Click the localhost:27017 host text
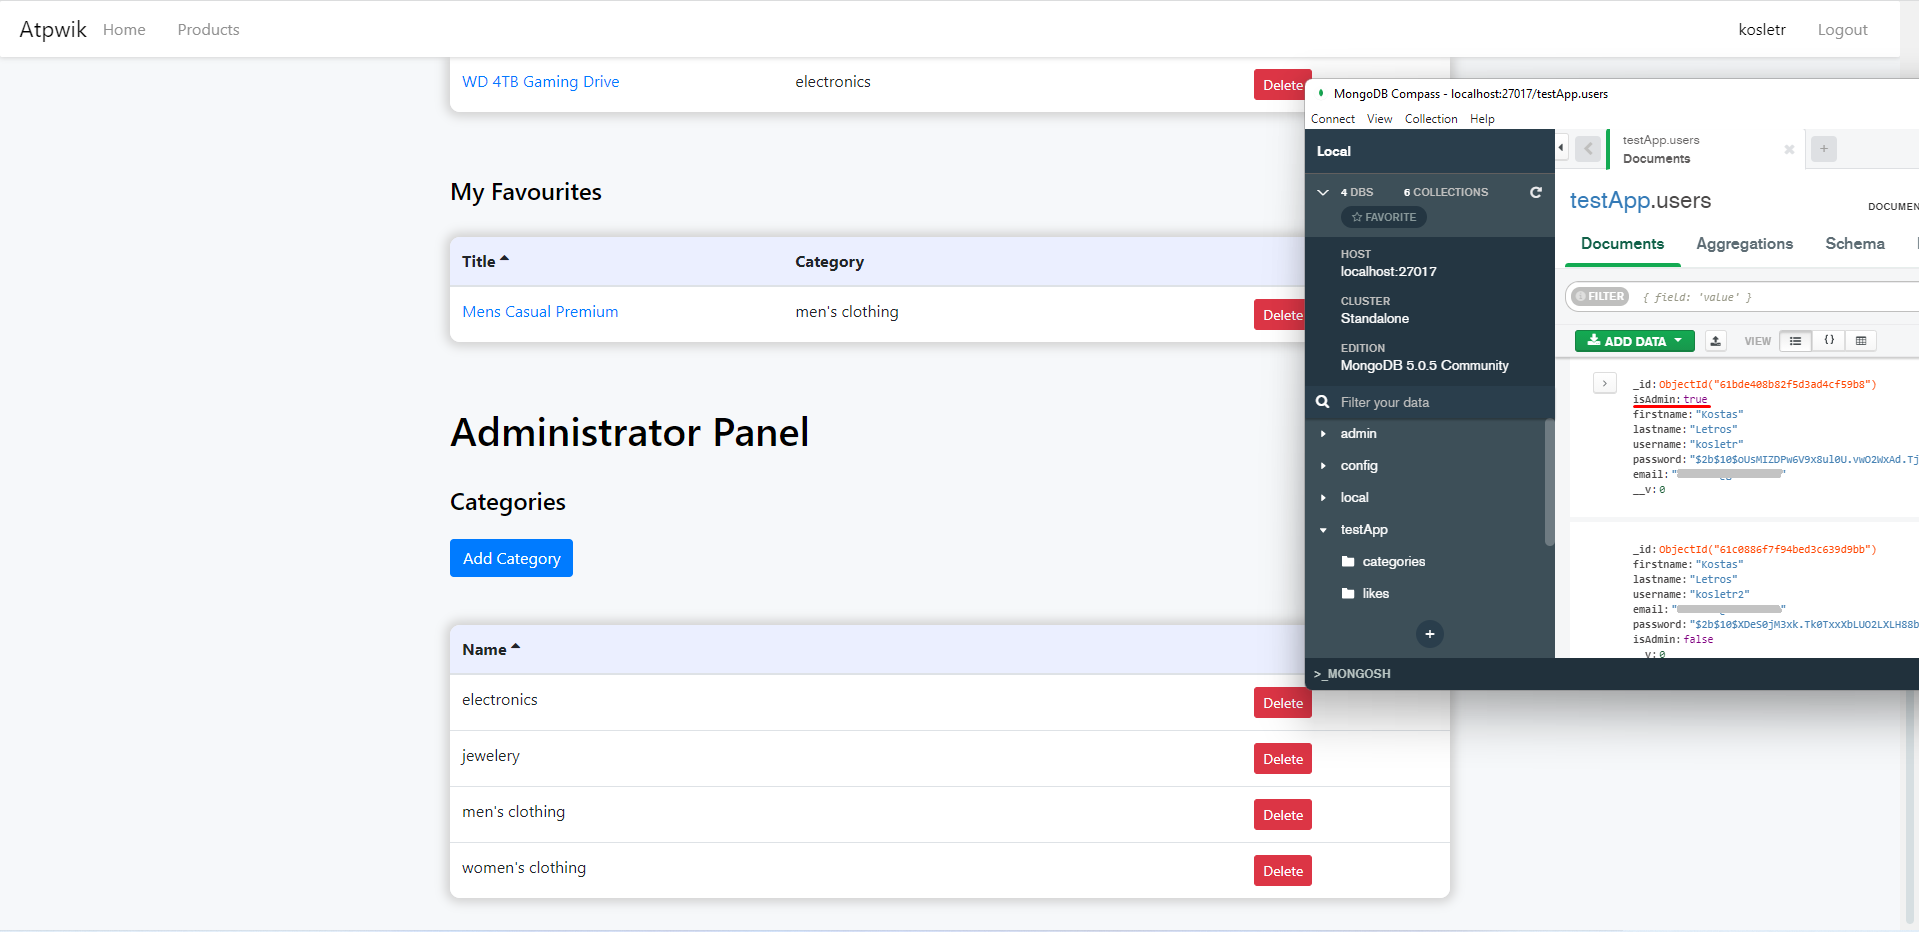 pyautogui.click(x=1388, y=271)
